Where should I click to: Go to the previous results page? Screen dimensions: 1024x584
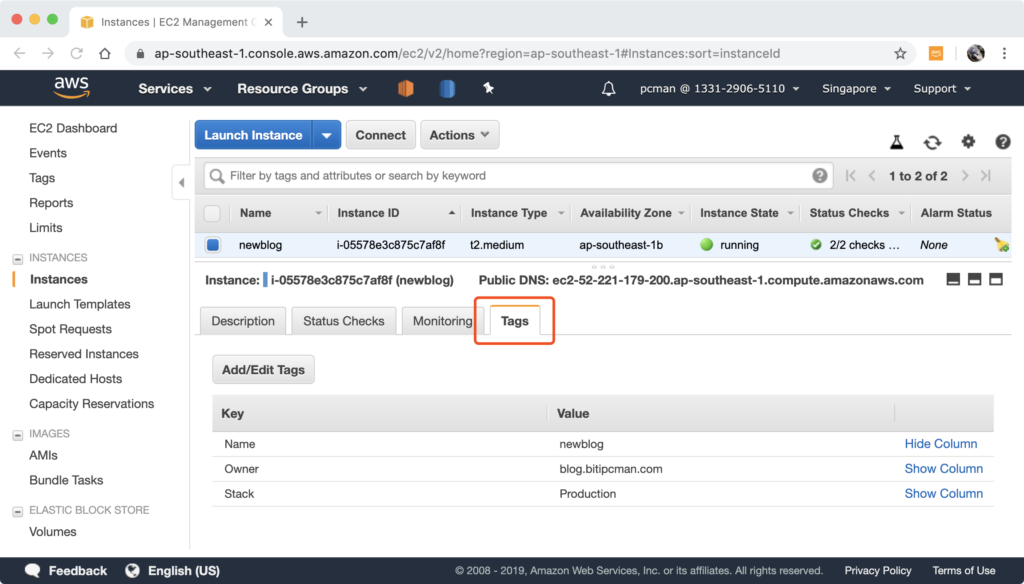[872, 175]
